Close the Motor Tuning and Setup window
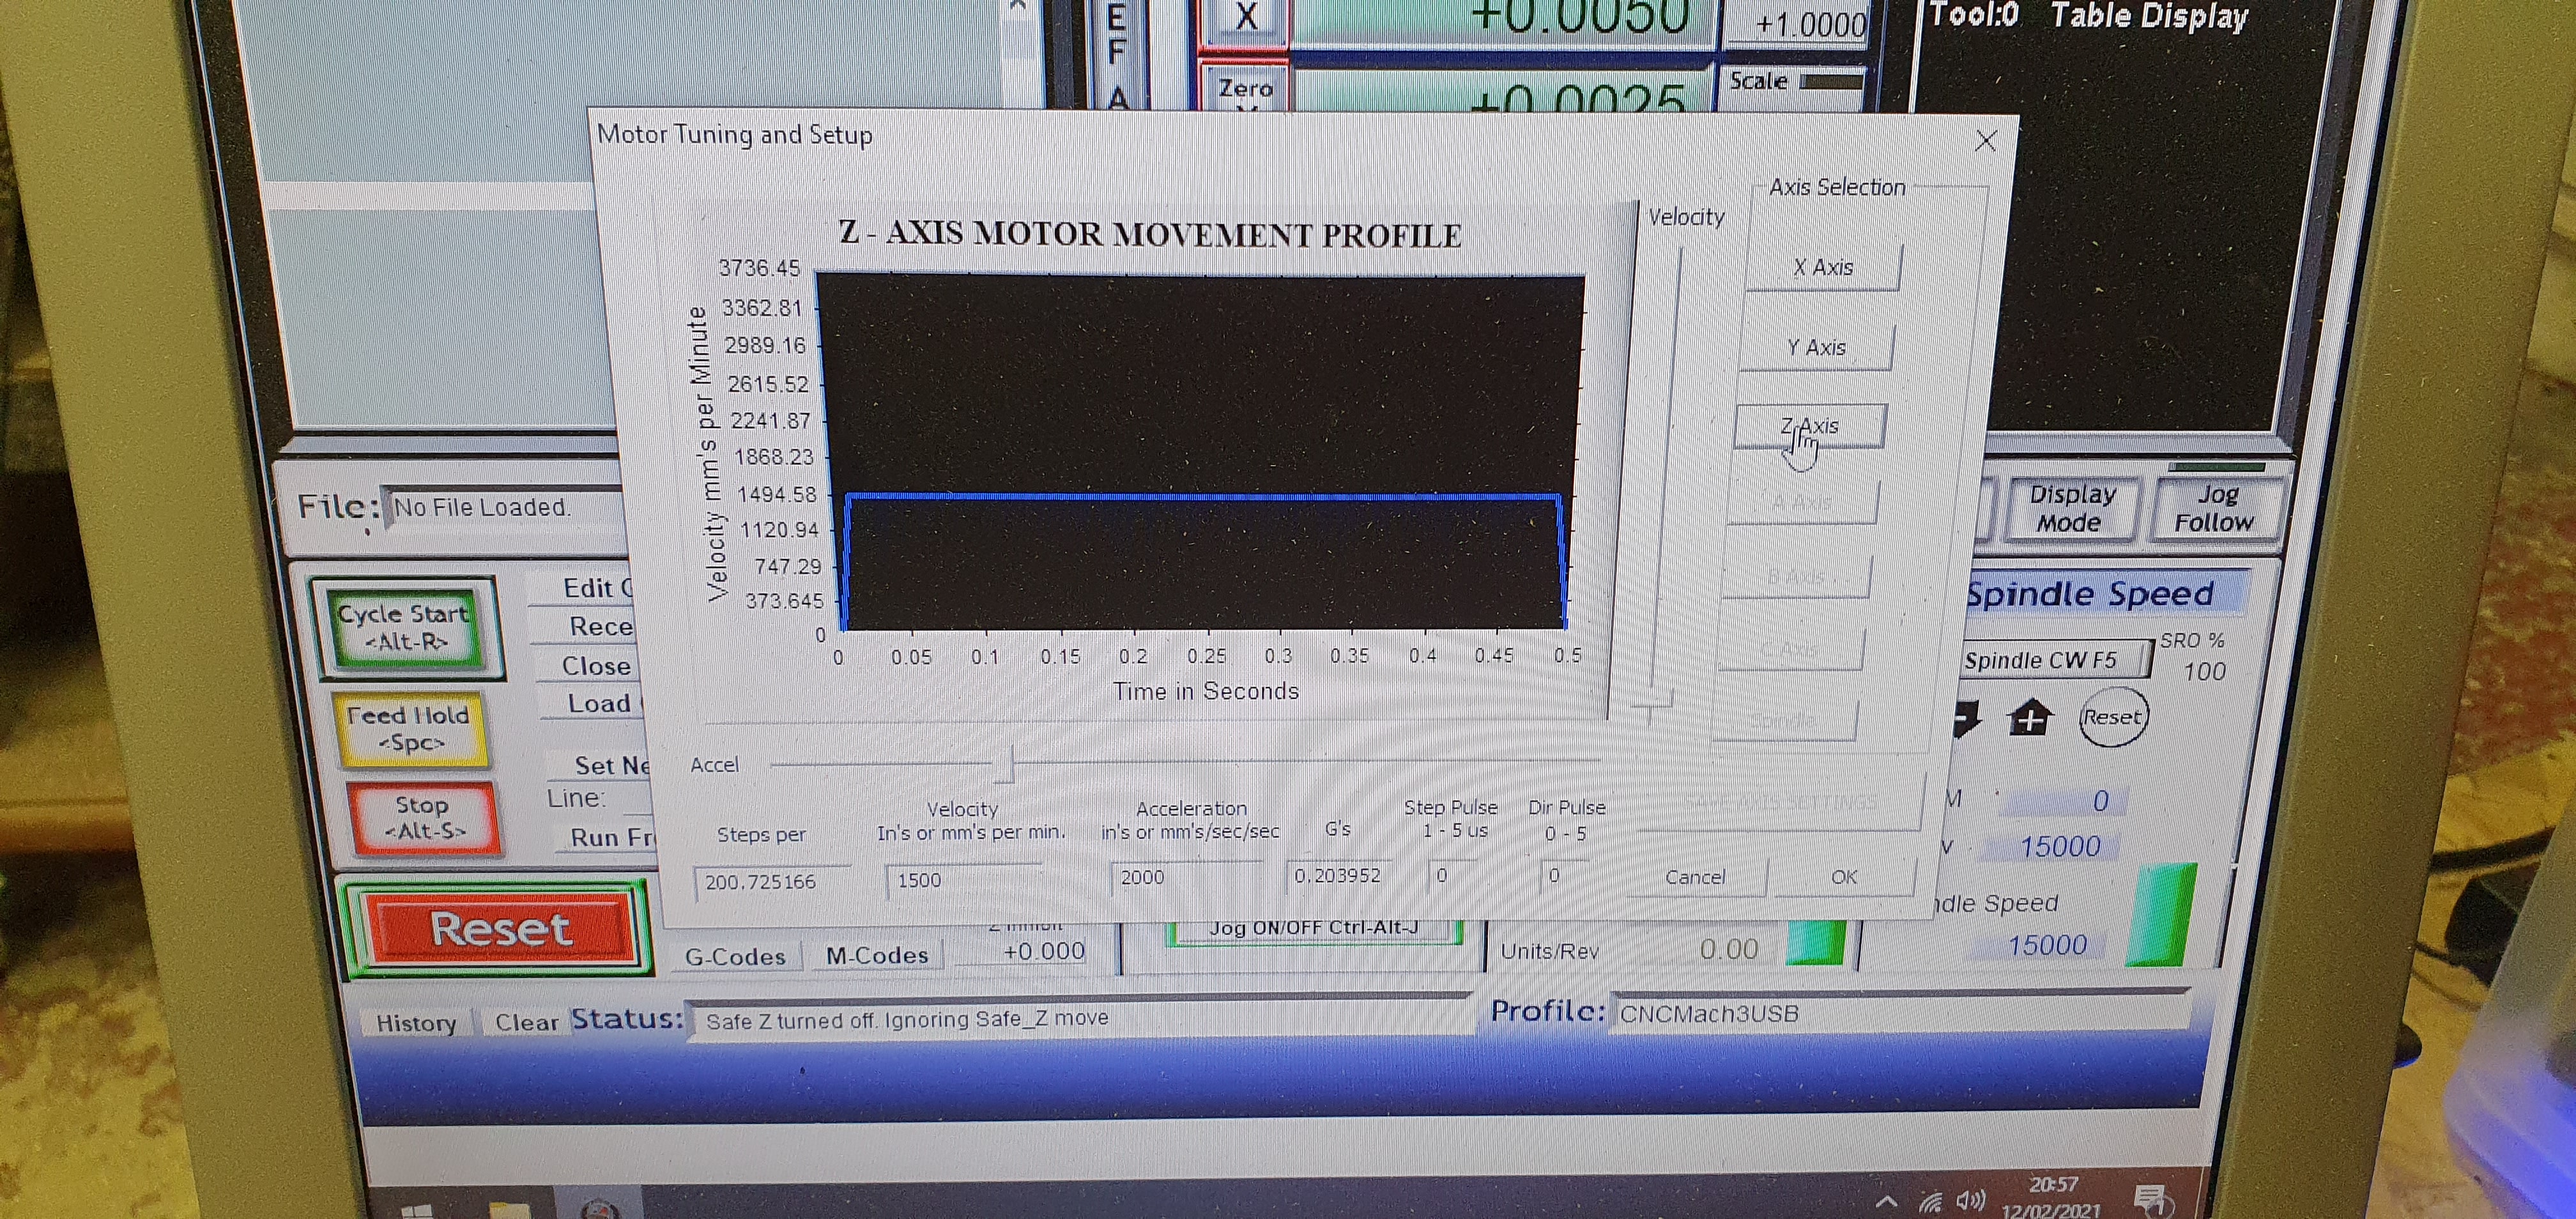This screenshot has width=2576, height=1219. pos(1986,141)
